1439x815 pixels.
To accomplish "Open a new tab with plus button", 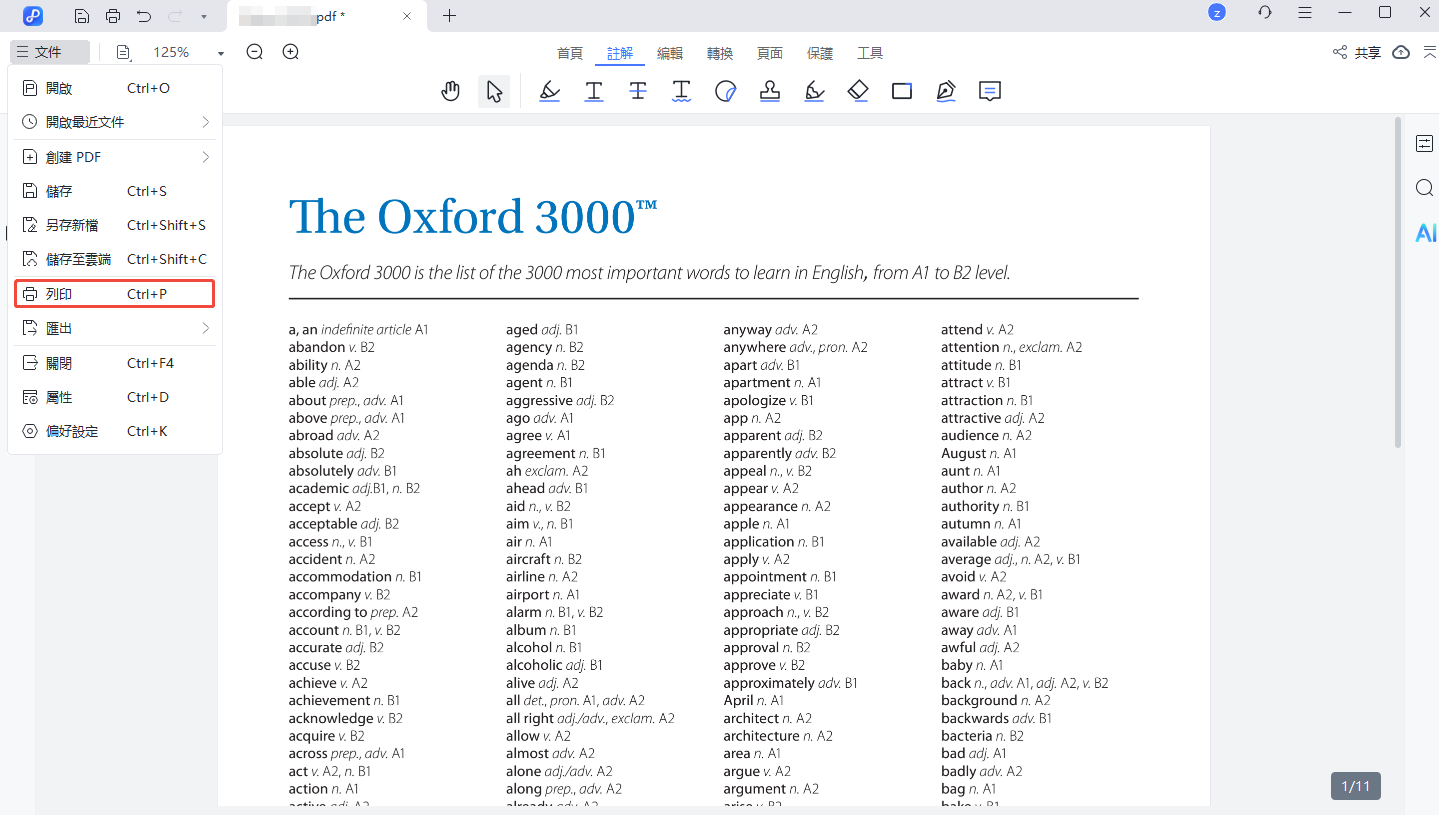I will tap(450, 16).
